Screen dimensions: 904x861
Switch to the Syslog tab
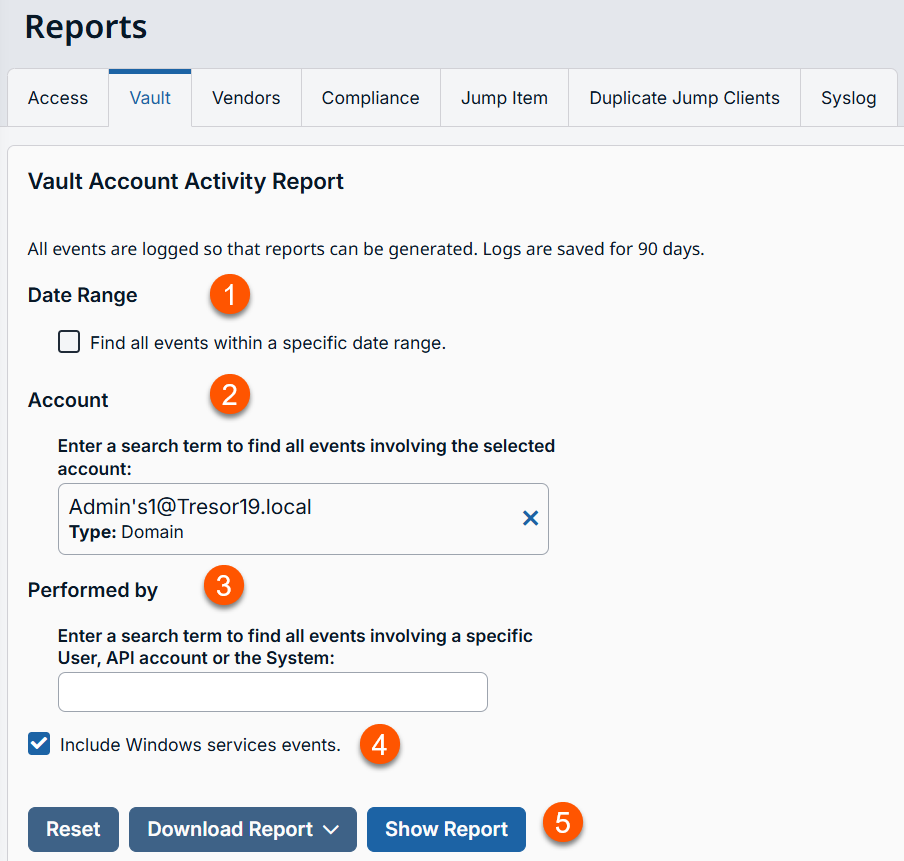(849, 98)
